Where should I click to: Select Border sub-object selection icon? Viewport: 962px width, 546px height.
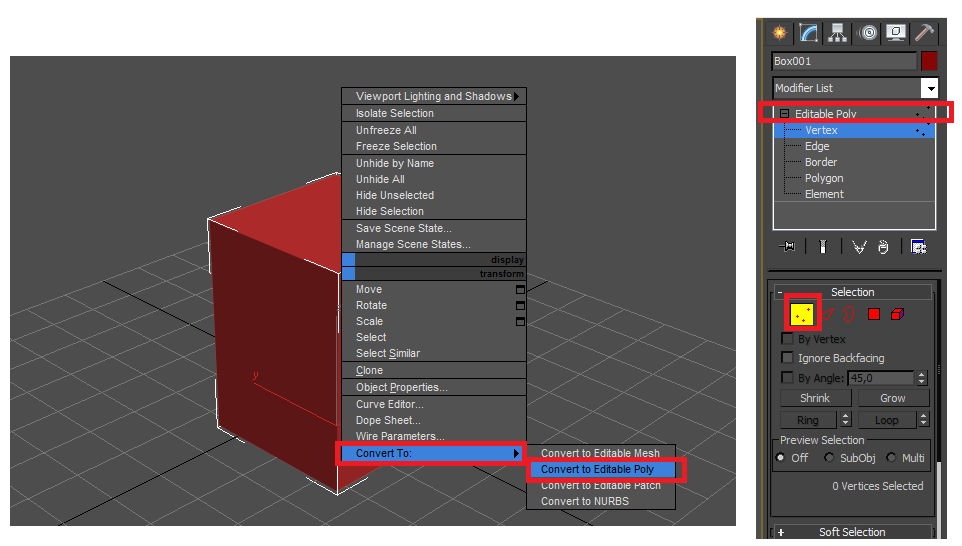point(849,314)
